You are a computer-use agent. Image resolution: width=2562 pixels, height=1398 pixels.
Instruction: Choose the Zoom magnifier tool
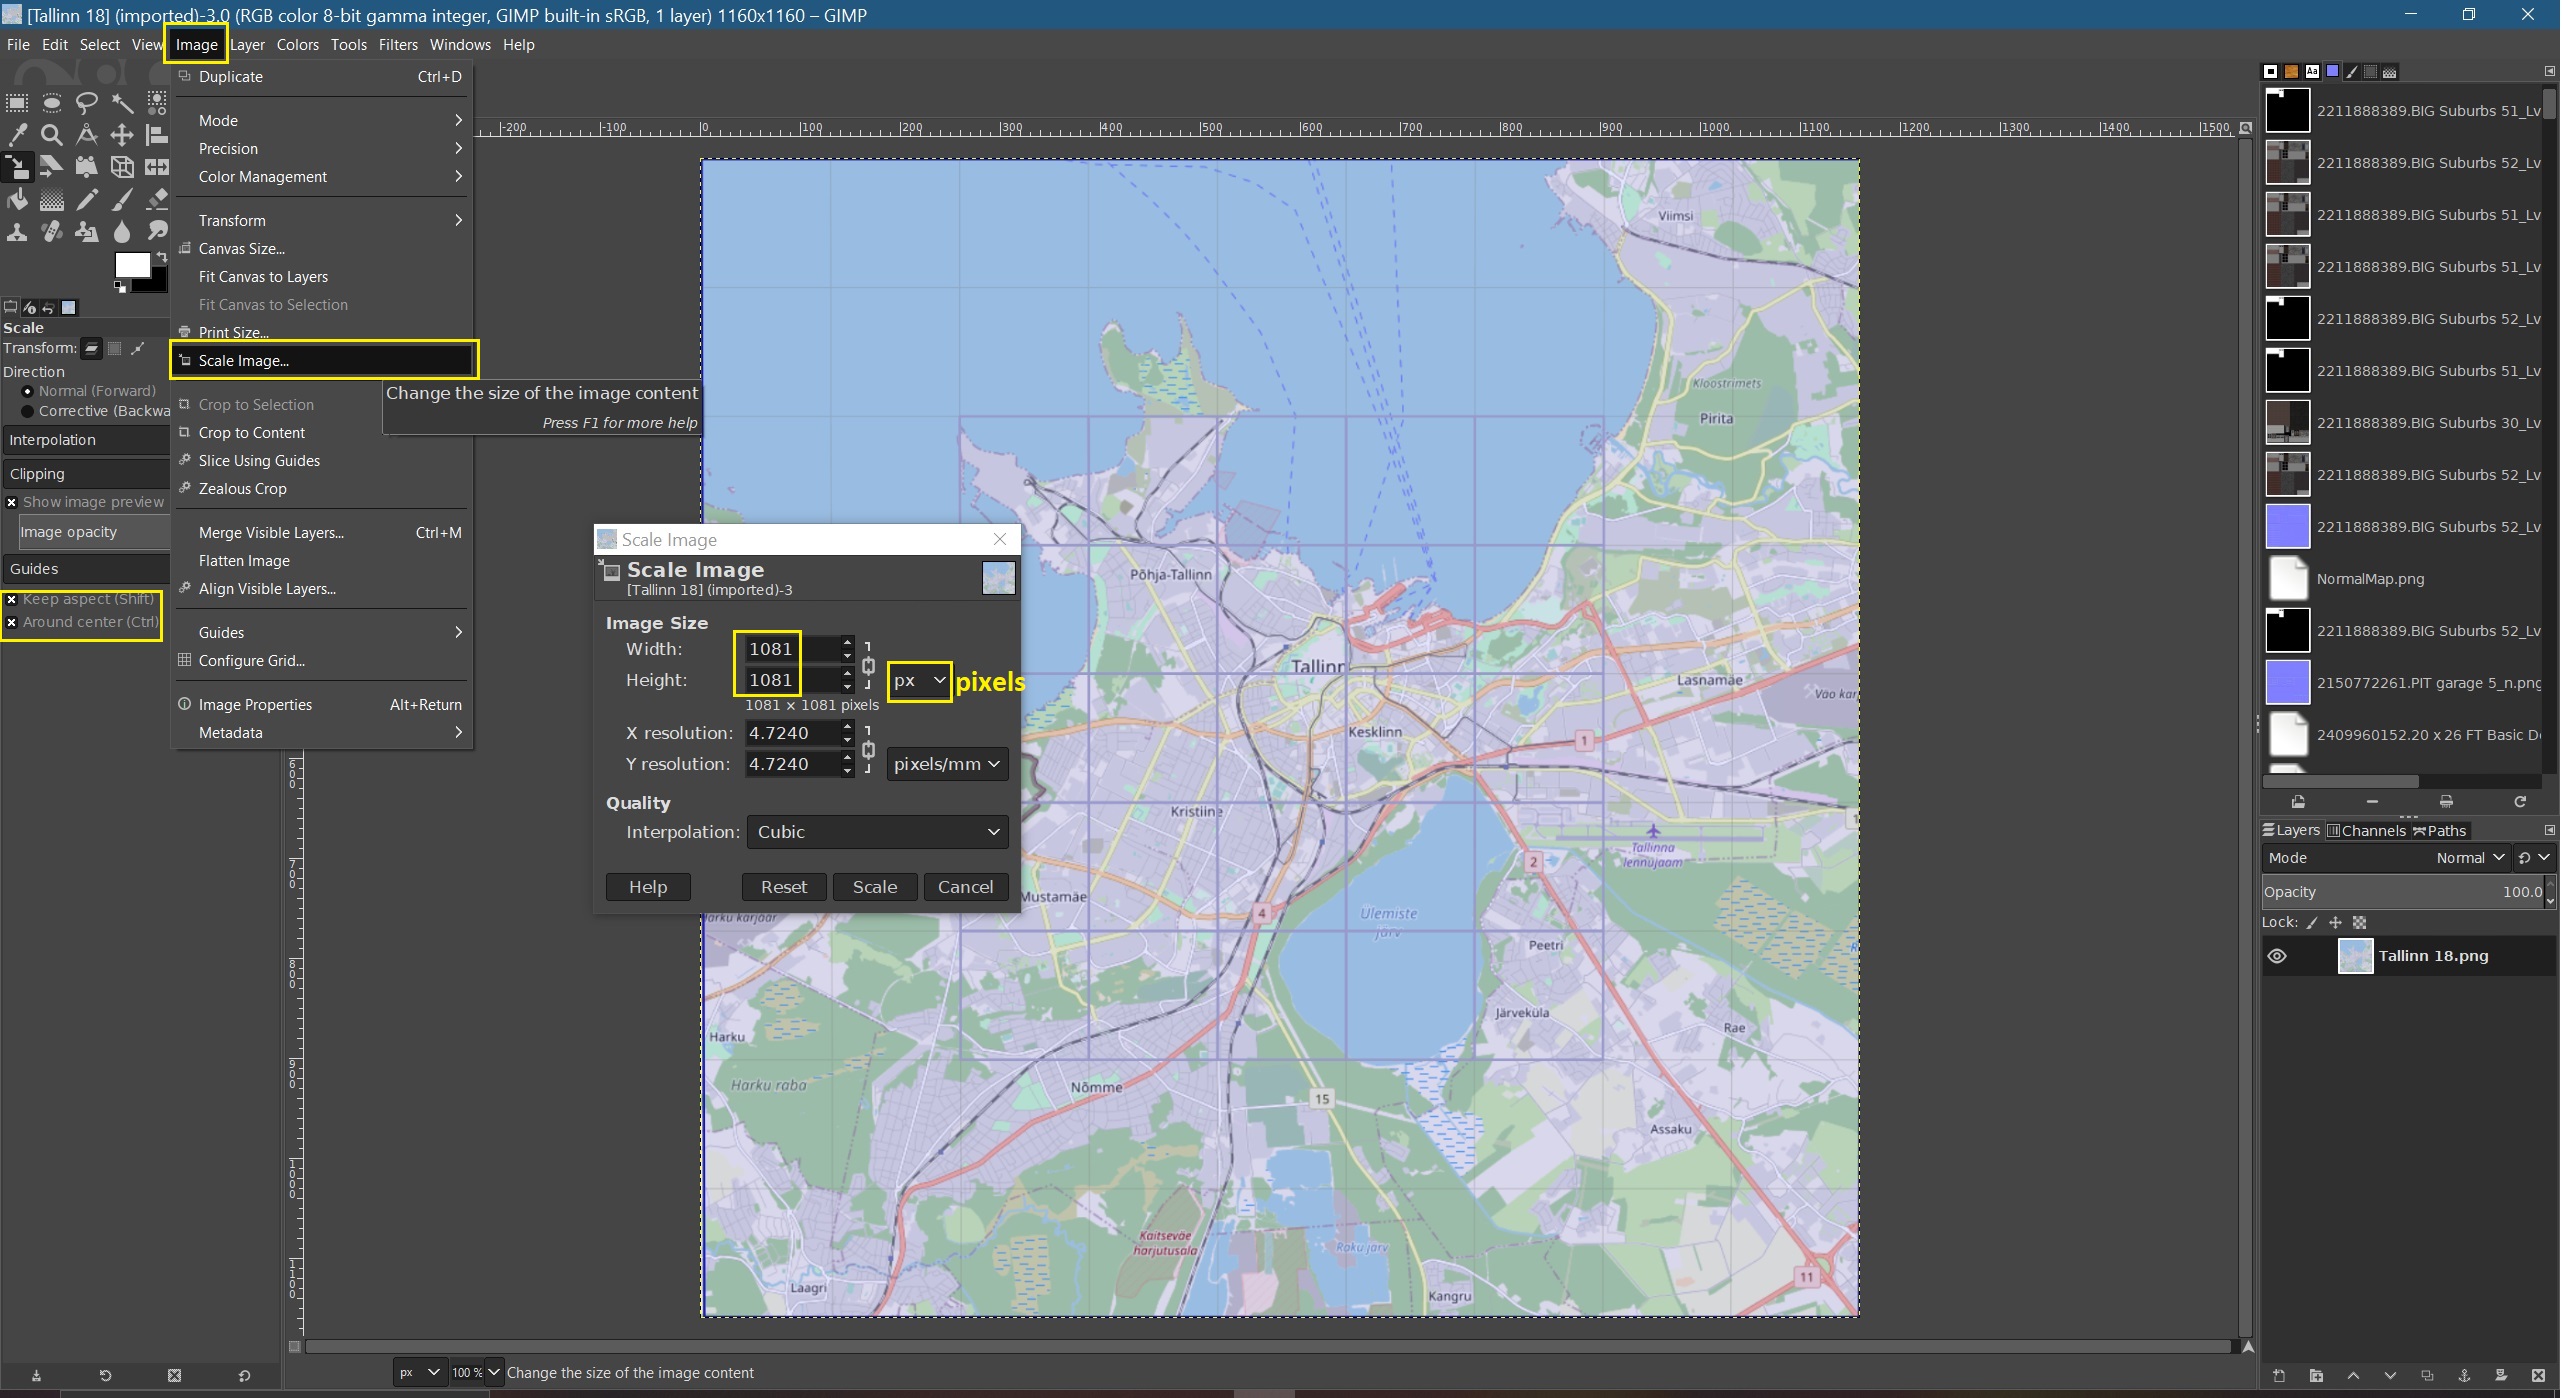pos(52,135)
